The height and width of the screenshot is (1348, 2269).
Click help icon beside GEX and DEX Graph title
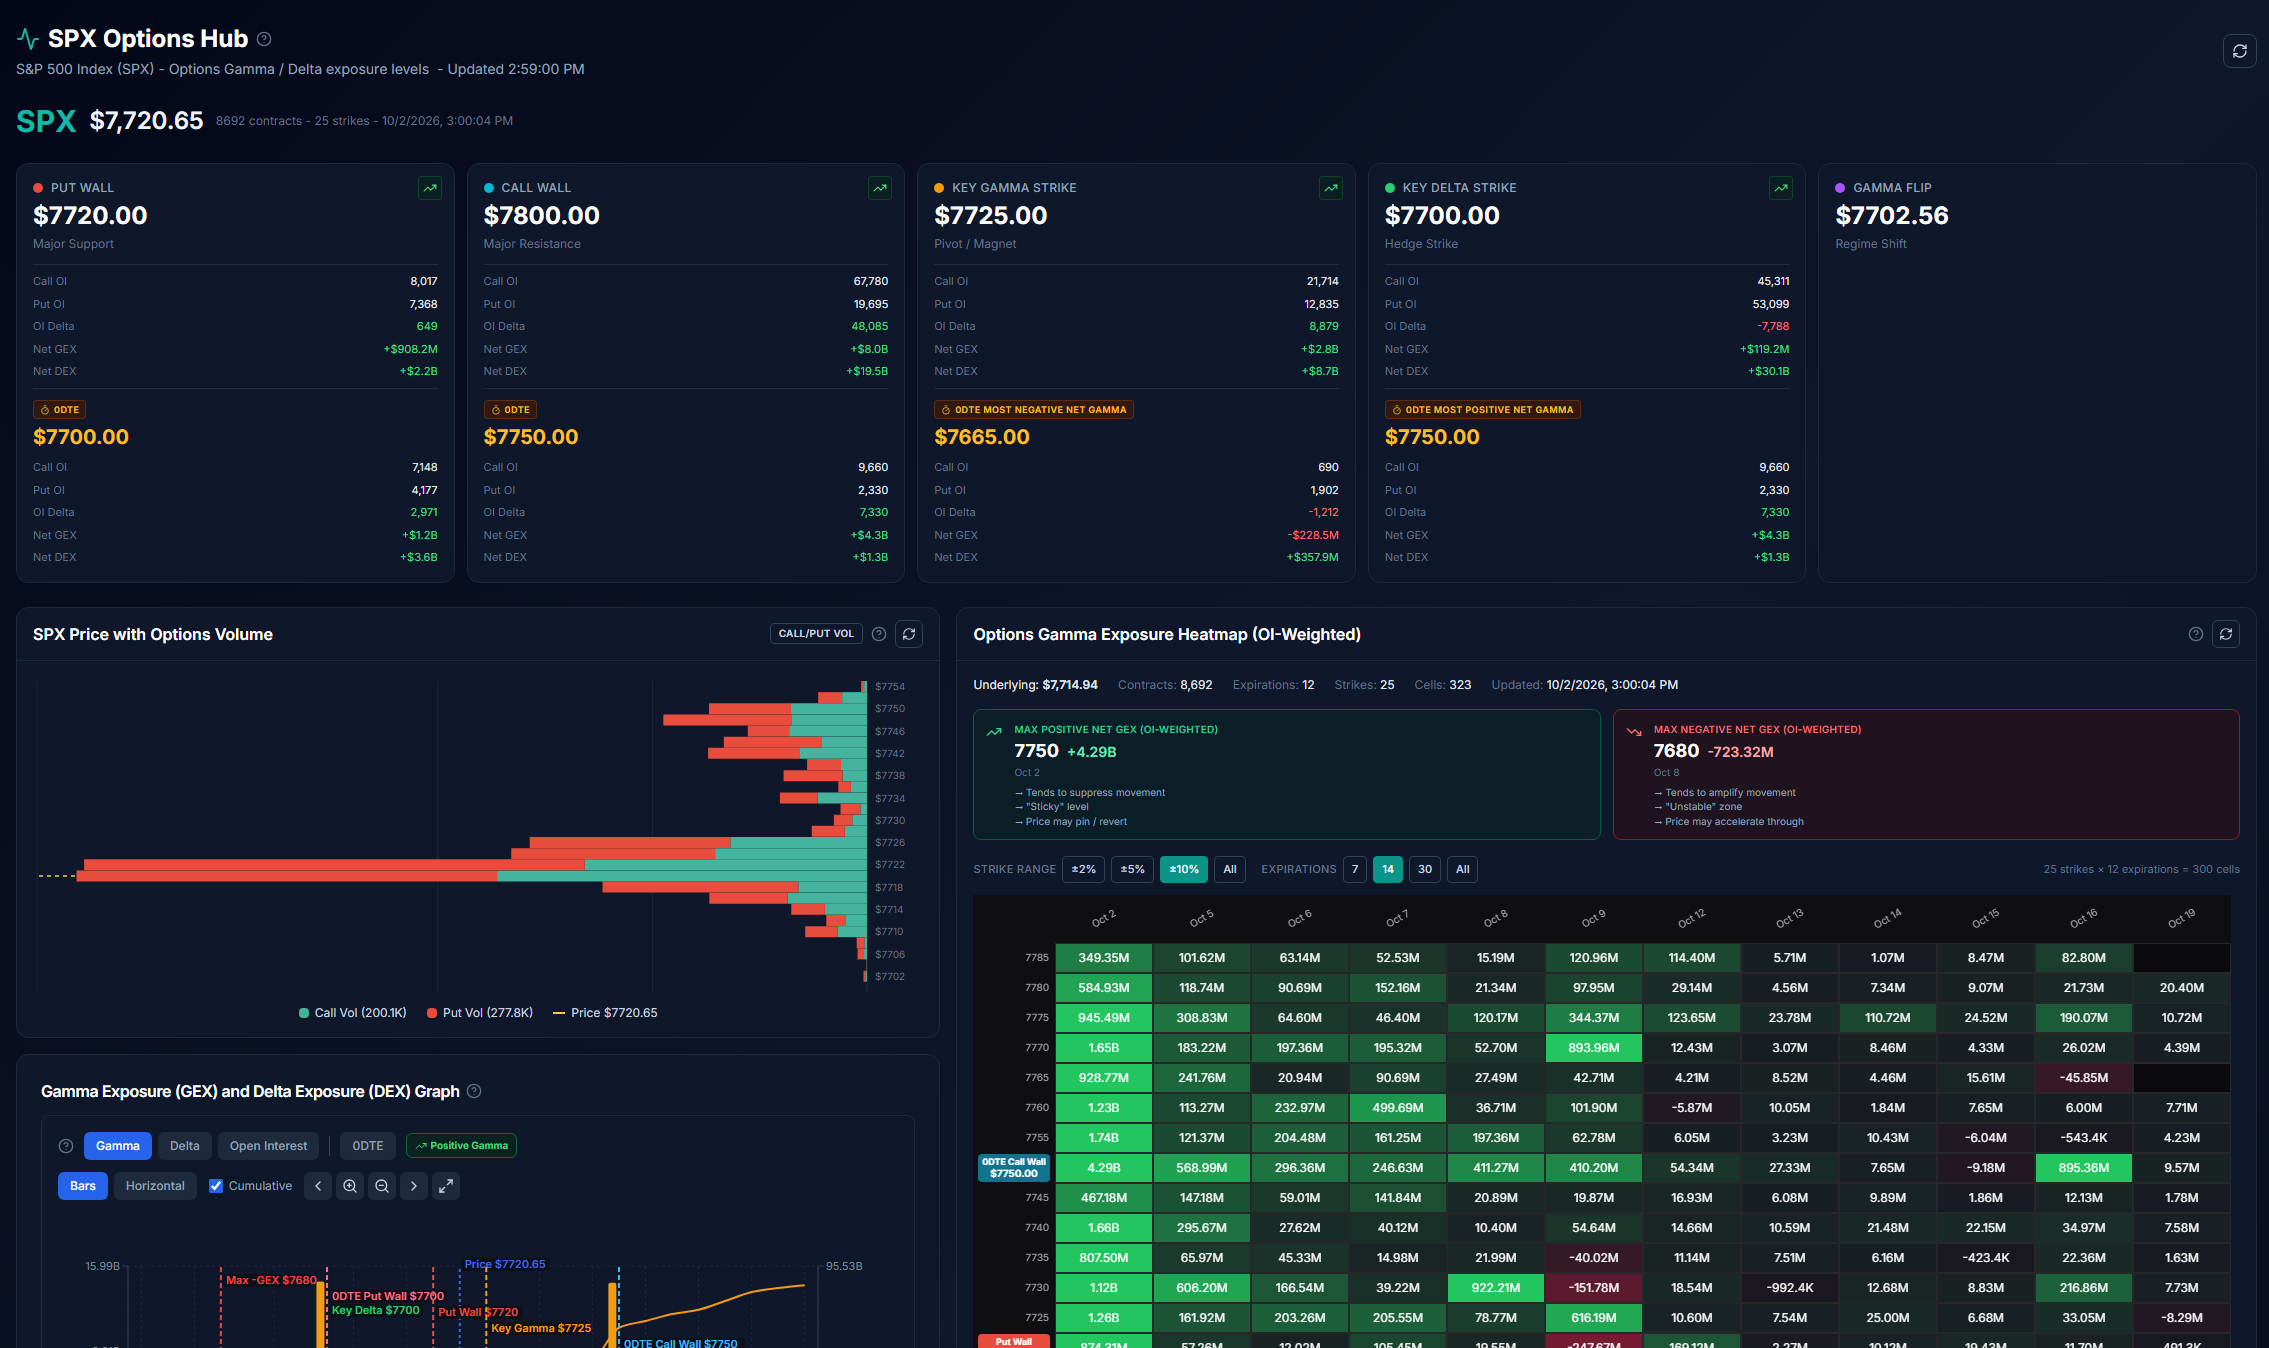474,1091
